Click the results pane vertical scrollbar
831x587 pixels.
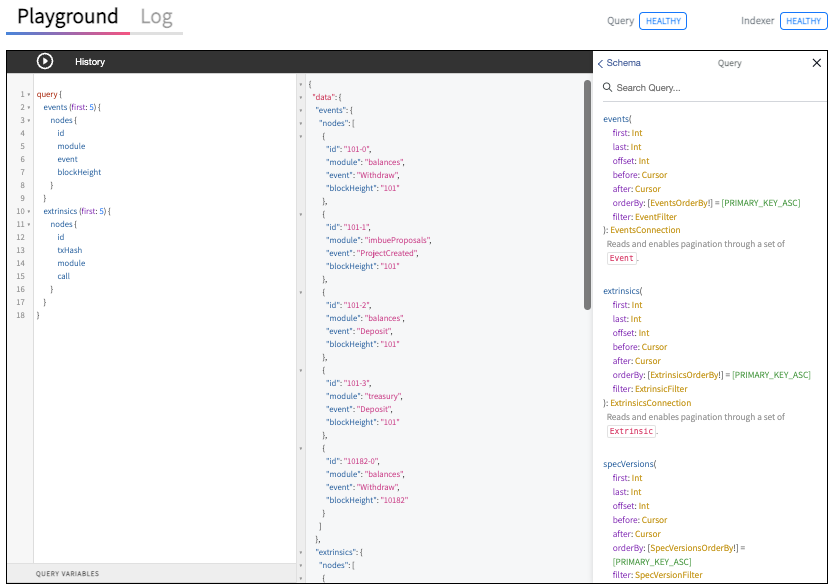point(587,194)
